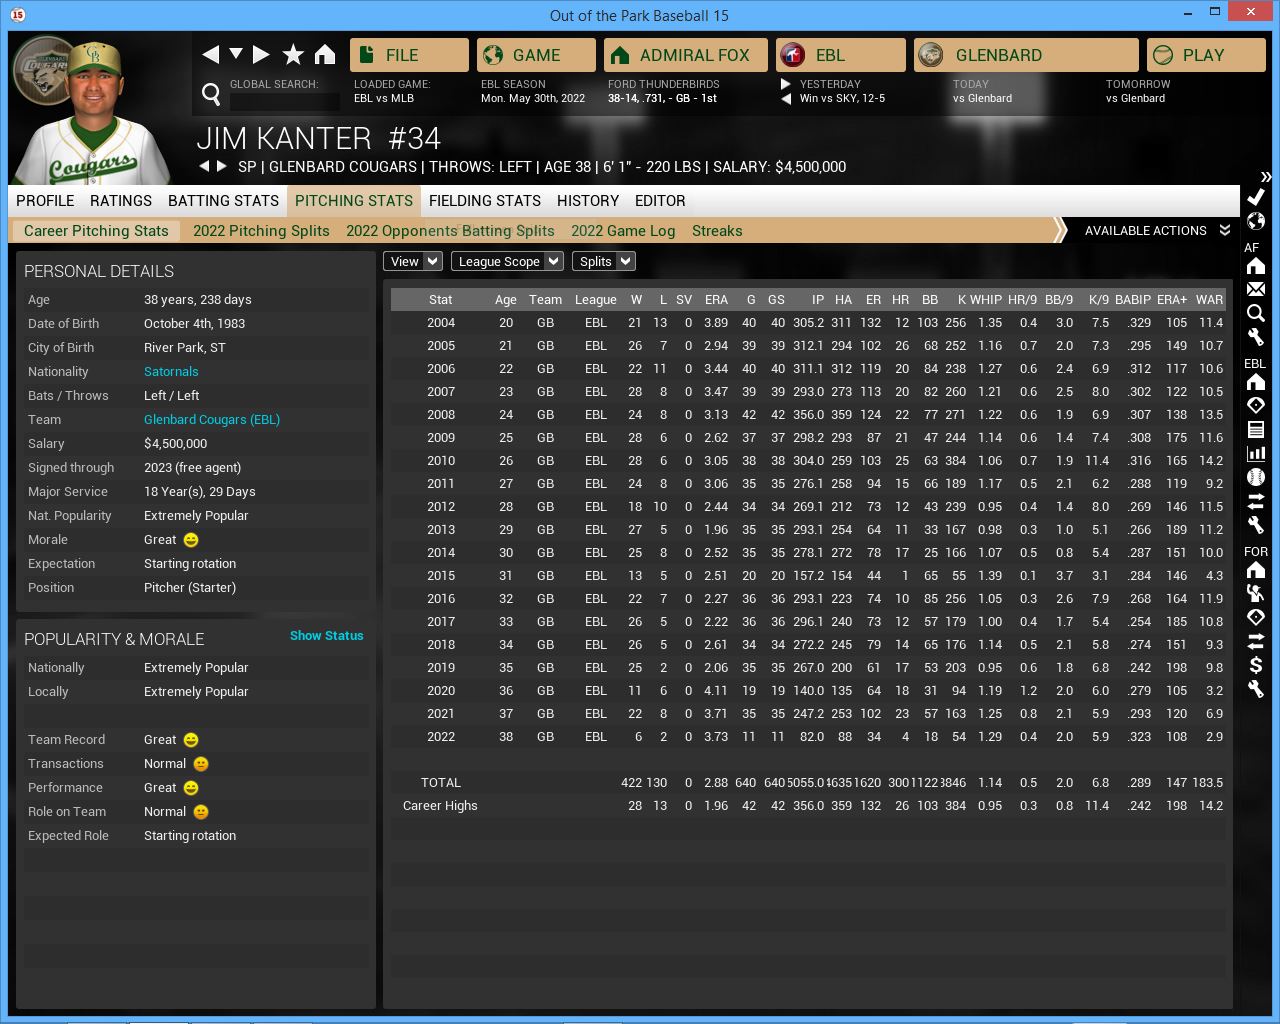Click the EBL baseball diamond icon
Screen dimensions: 1280x1024
coord(1256,405)
